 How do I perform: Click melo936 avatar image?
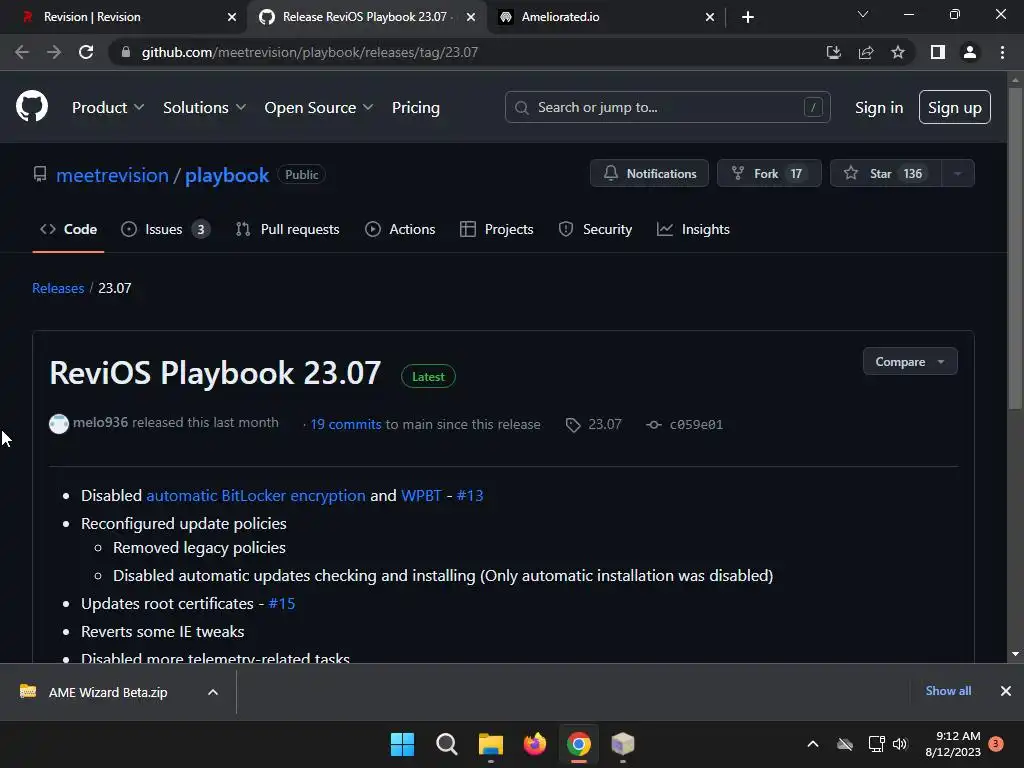59,424
